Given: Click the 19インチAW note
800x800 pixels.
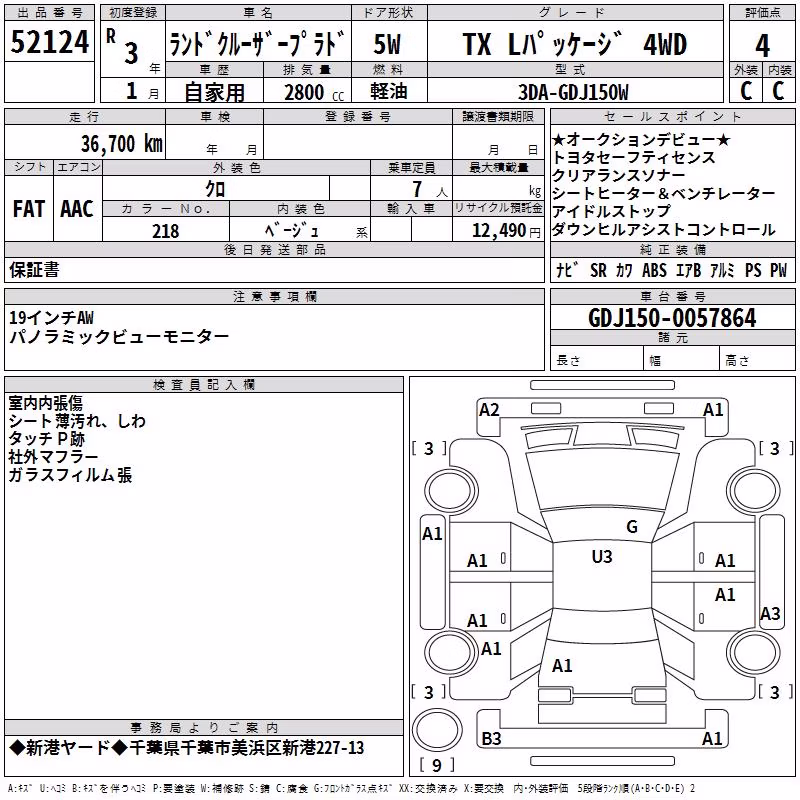Looking at the screenshot, I should point(52,318).
